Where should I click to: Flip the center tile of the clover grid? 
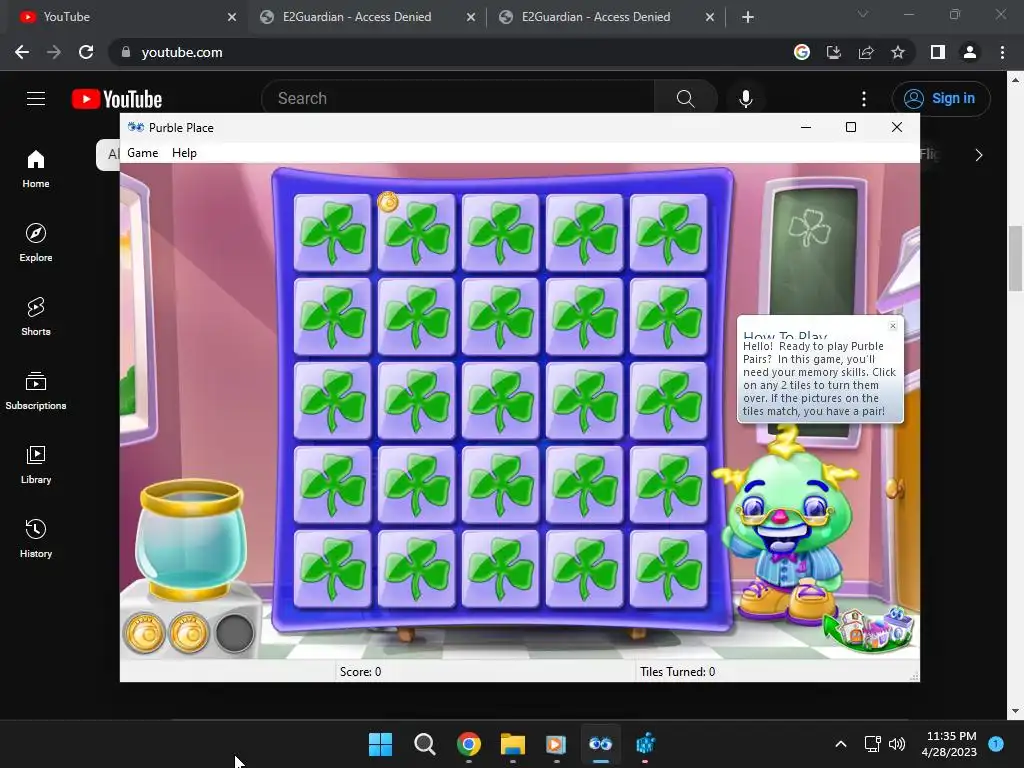point(500,400)
